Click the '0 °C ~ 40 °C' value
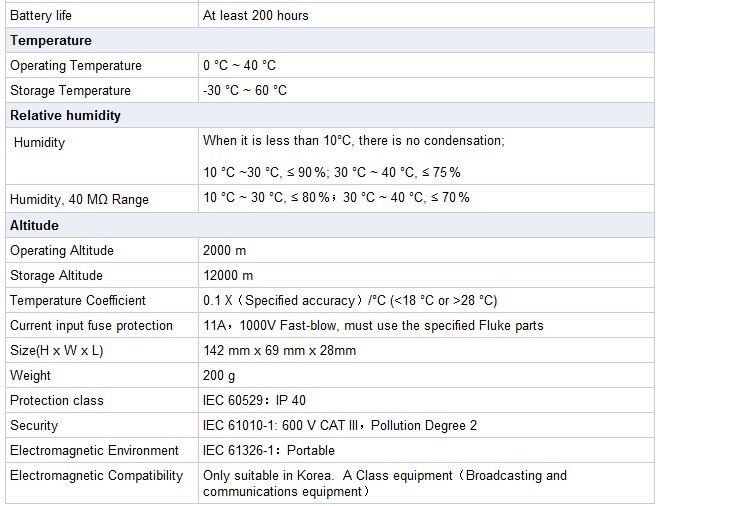 pyautogui.click(x=239, y=66)
